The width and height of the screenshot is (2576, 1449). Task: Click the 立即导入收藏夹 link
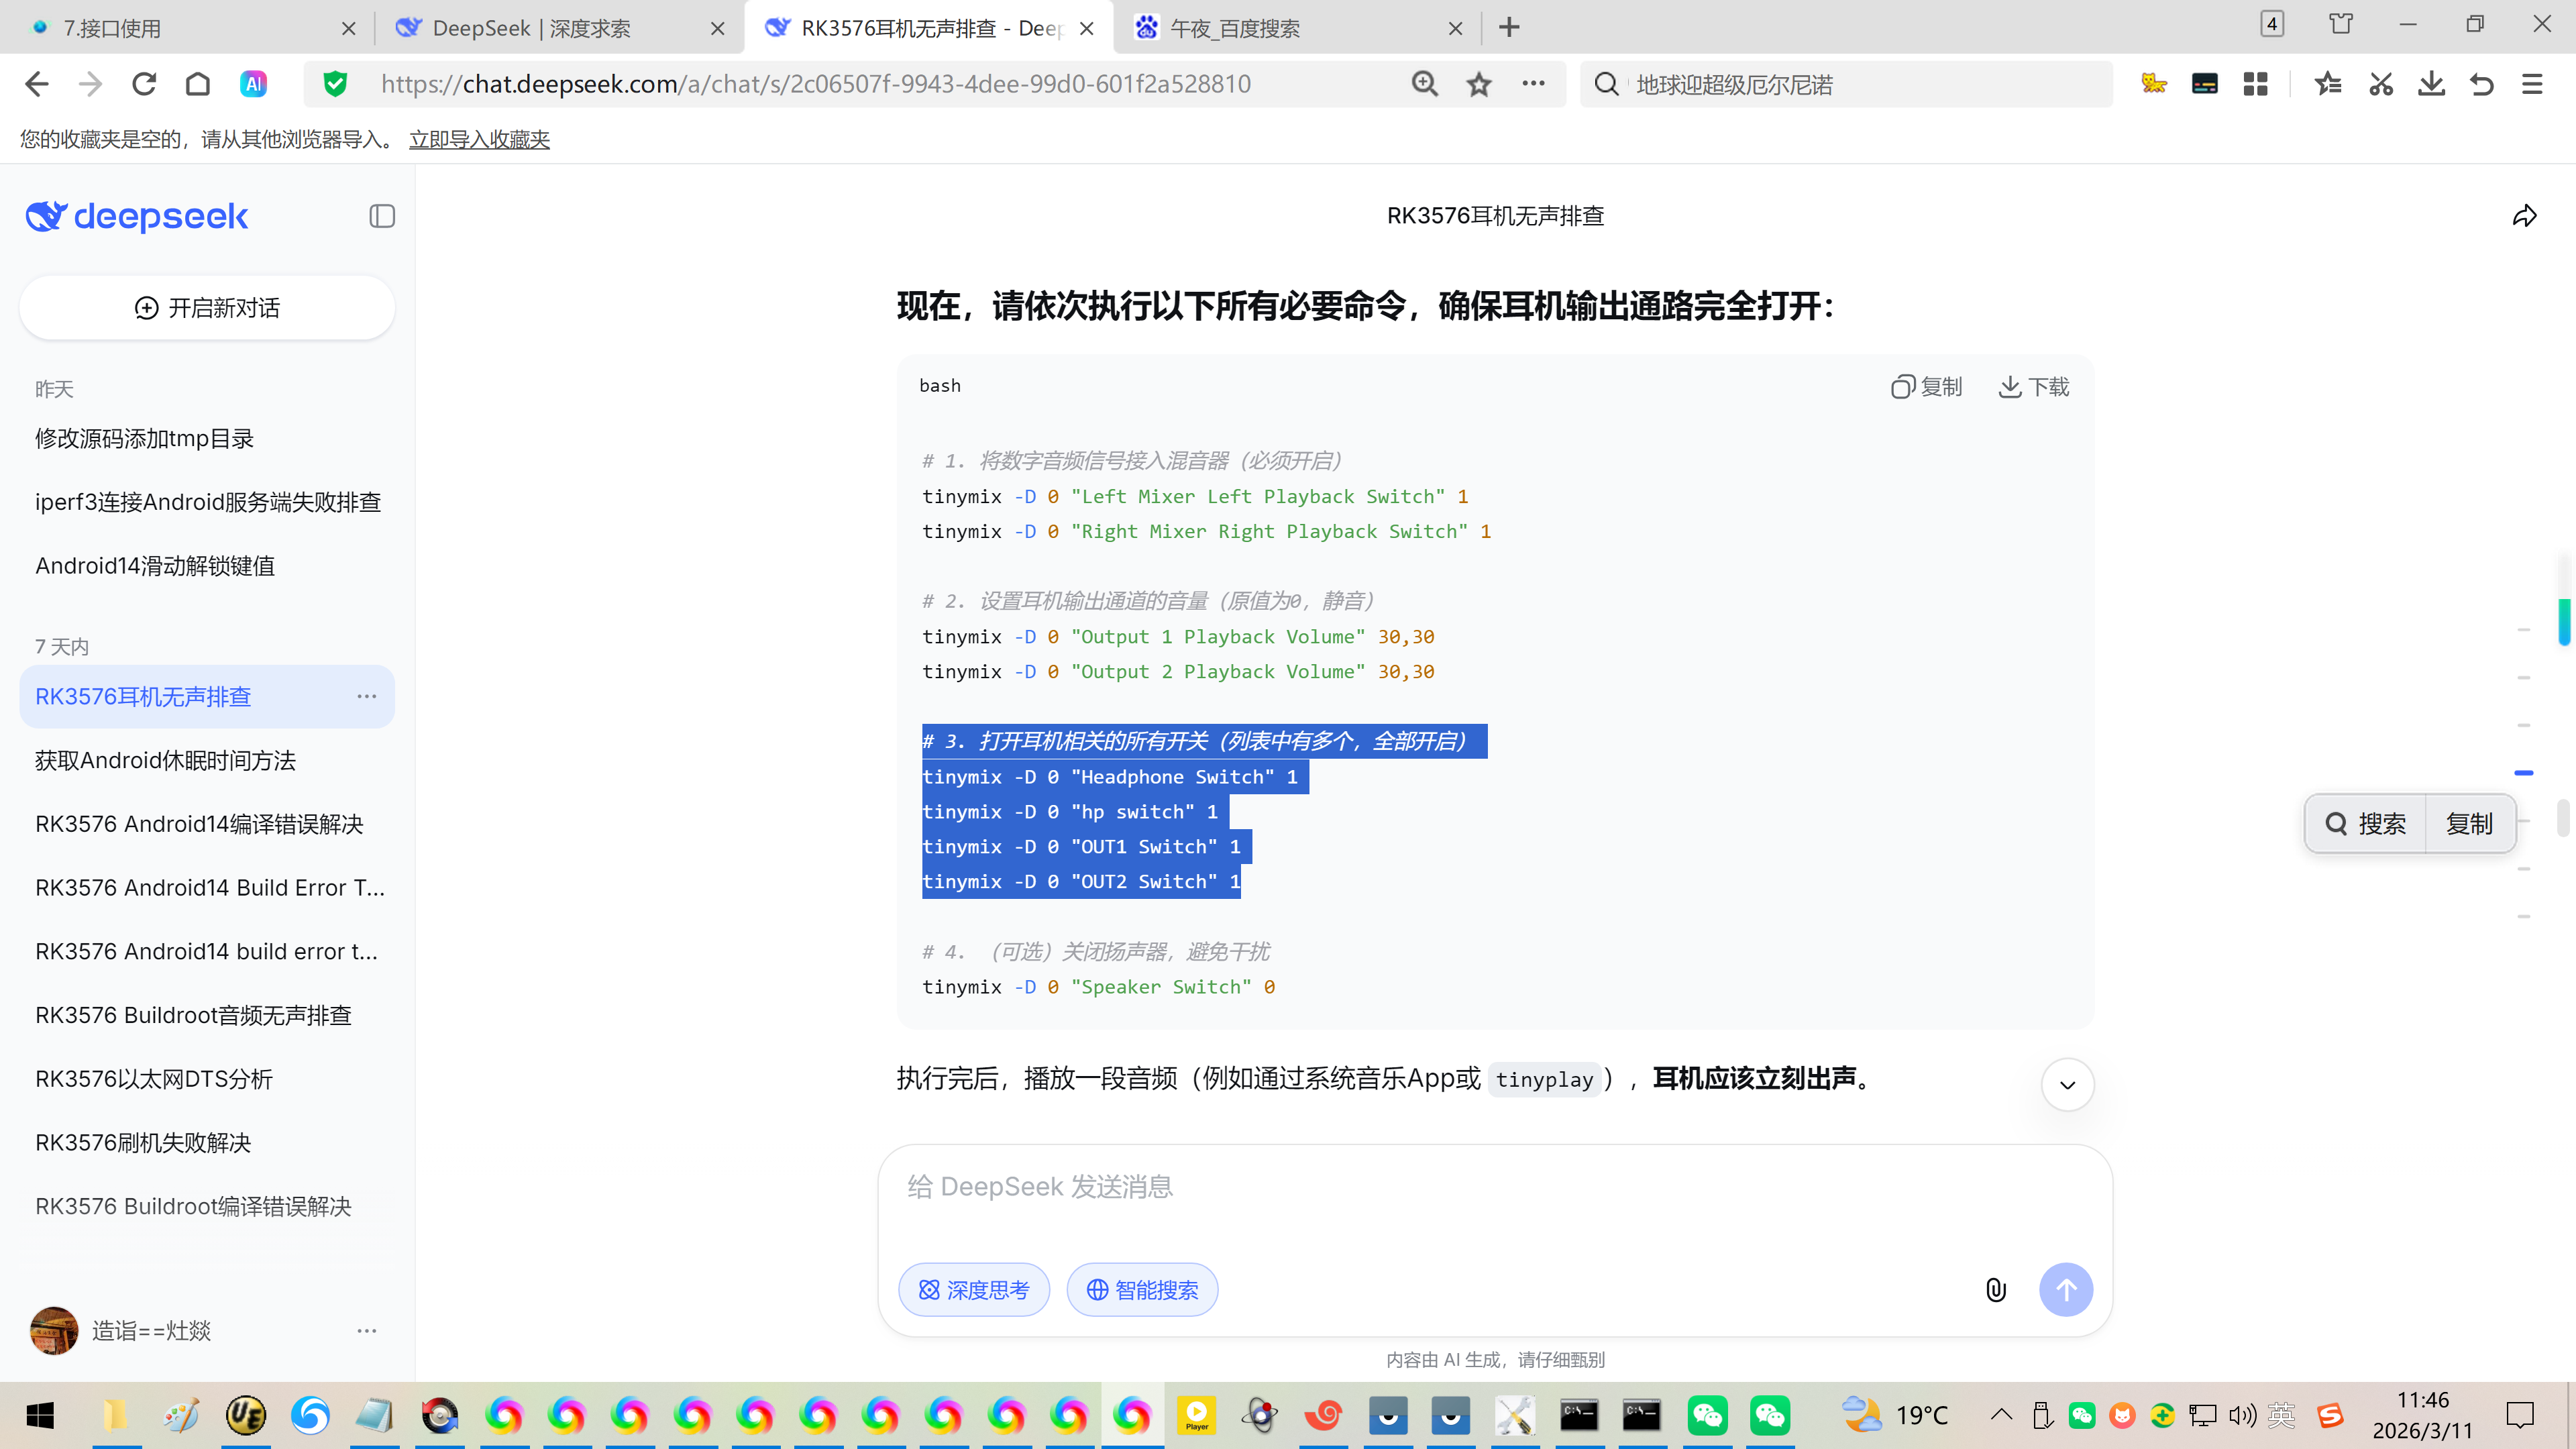pos(479,139)
